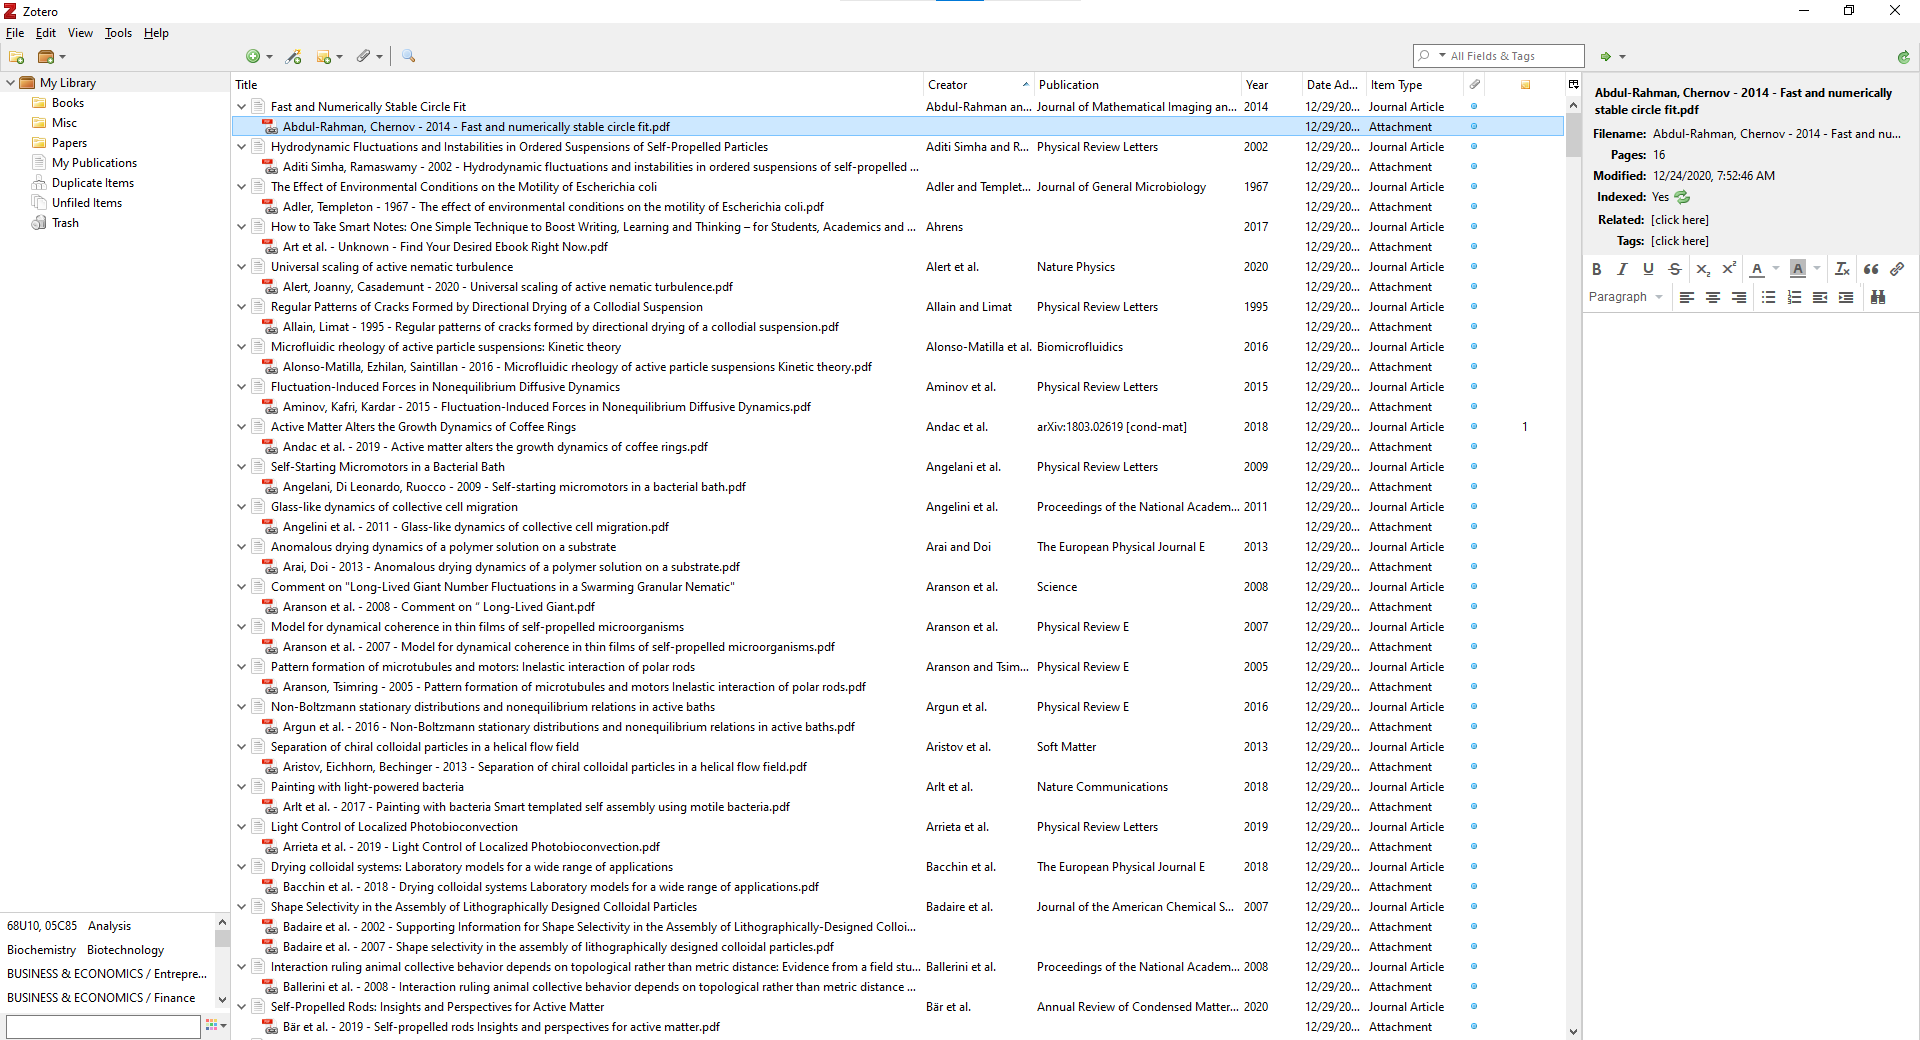Open the File menu
Screen dimensions: 1920x1040
(x=15, y=33)
